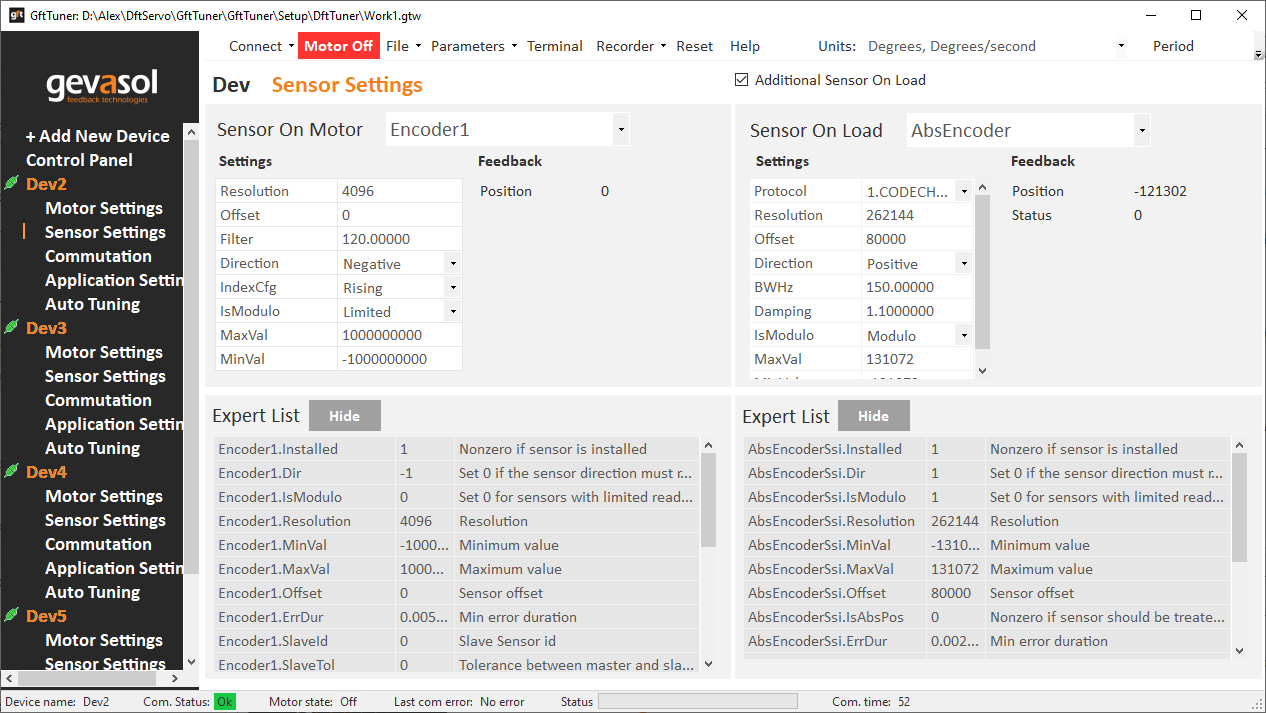The width and height of the screenshot is (1266, 713).
Task: Click the green Ok com status indicator
Action: pos(225,702)
